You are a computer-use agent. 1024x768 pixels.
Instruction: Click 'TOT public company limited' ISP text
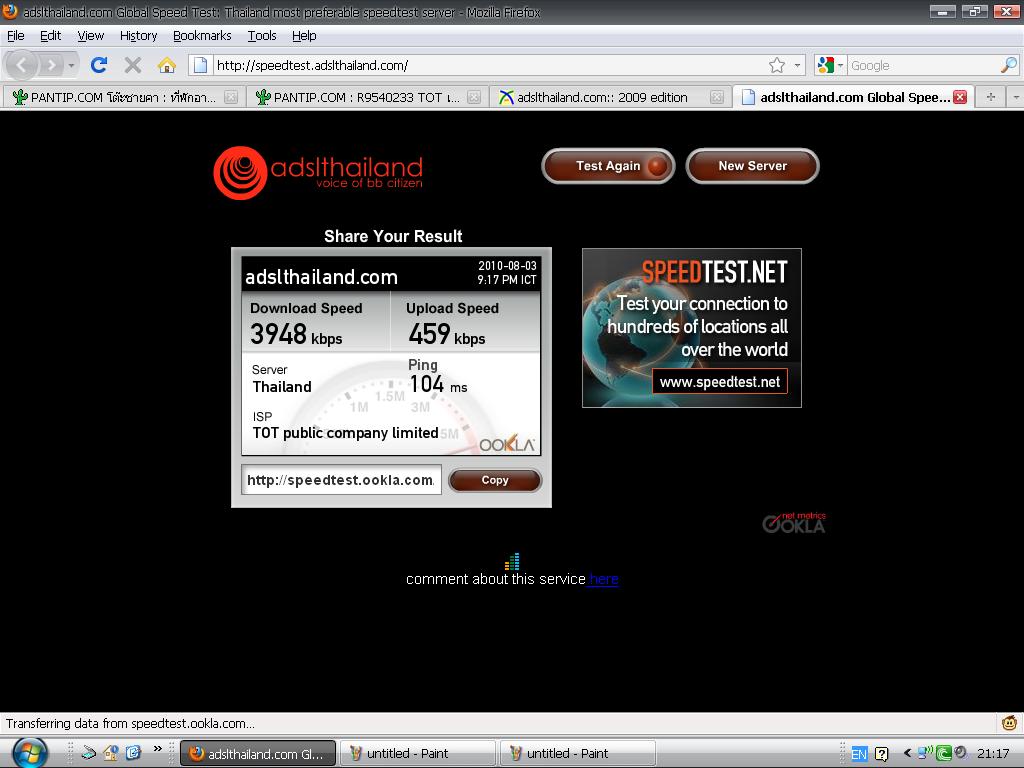(345, 432)
